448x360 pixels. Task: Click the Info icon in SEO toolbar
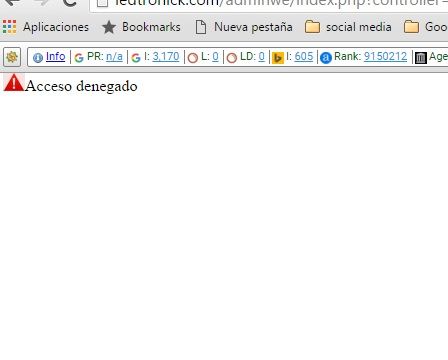(38, 58)
